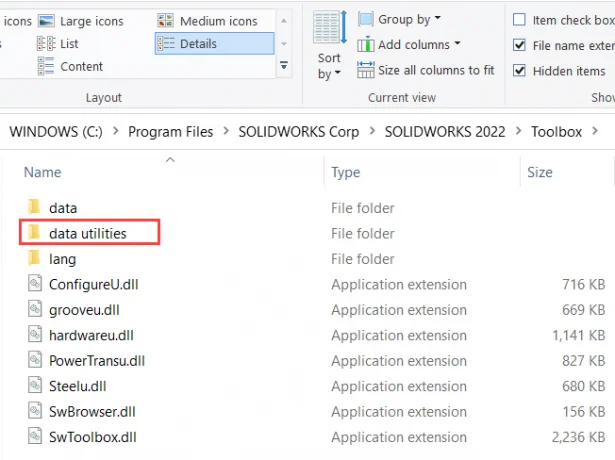This screenshot has height=460, width=615.
Task: Go to SOLIDWORKS Corp in address path
Action: click(x=298, y=132)
